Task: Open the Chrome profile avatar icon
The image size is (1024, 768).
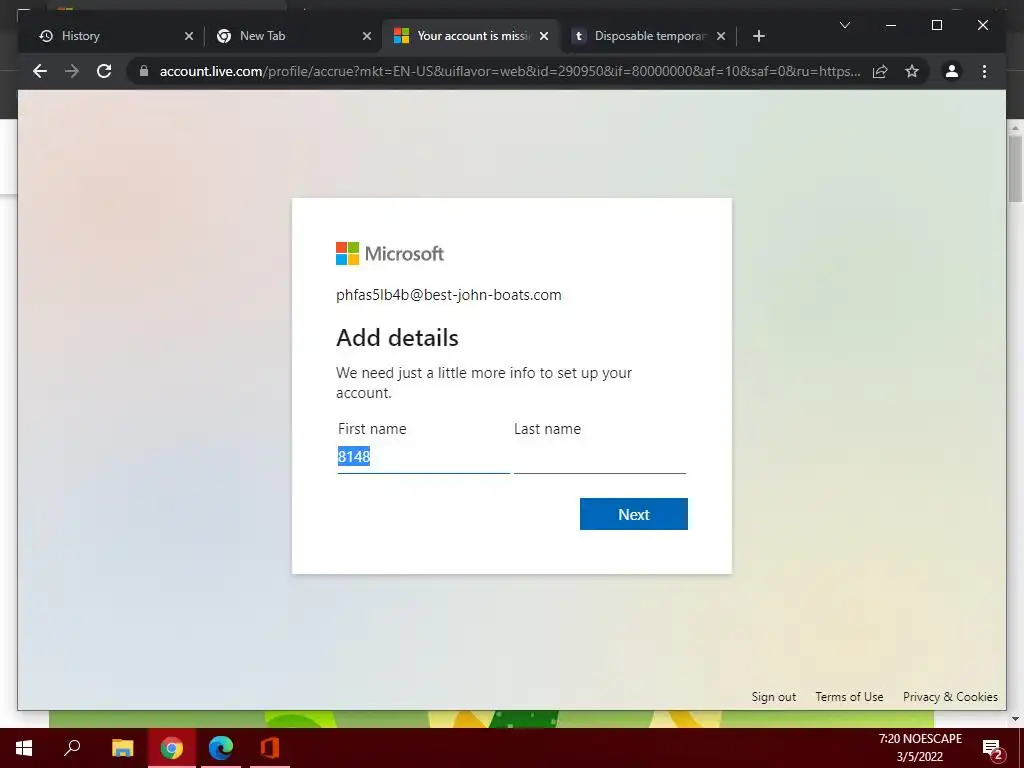Action: 952,71
